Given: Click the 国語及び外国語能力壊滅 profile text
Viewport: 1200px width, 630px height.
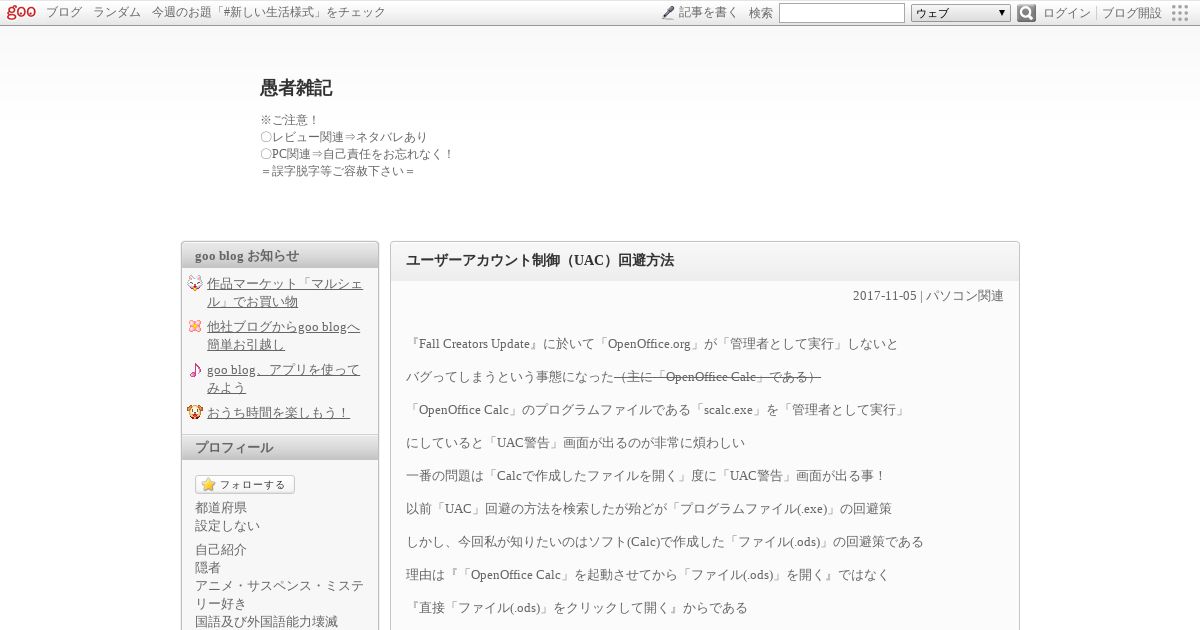Looking at the screenshot, I should 266,622.
